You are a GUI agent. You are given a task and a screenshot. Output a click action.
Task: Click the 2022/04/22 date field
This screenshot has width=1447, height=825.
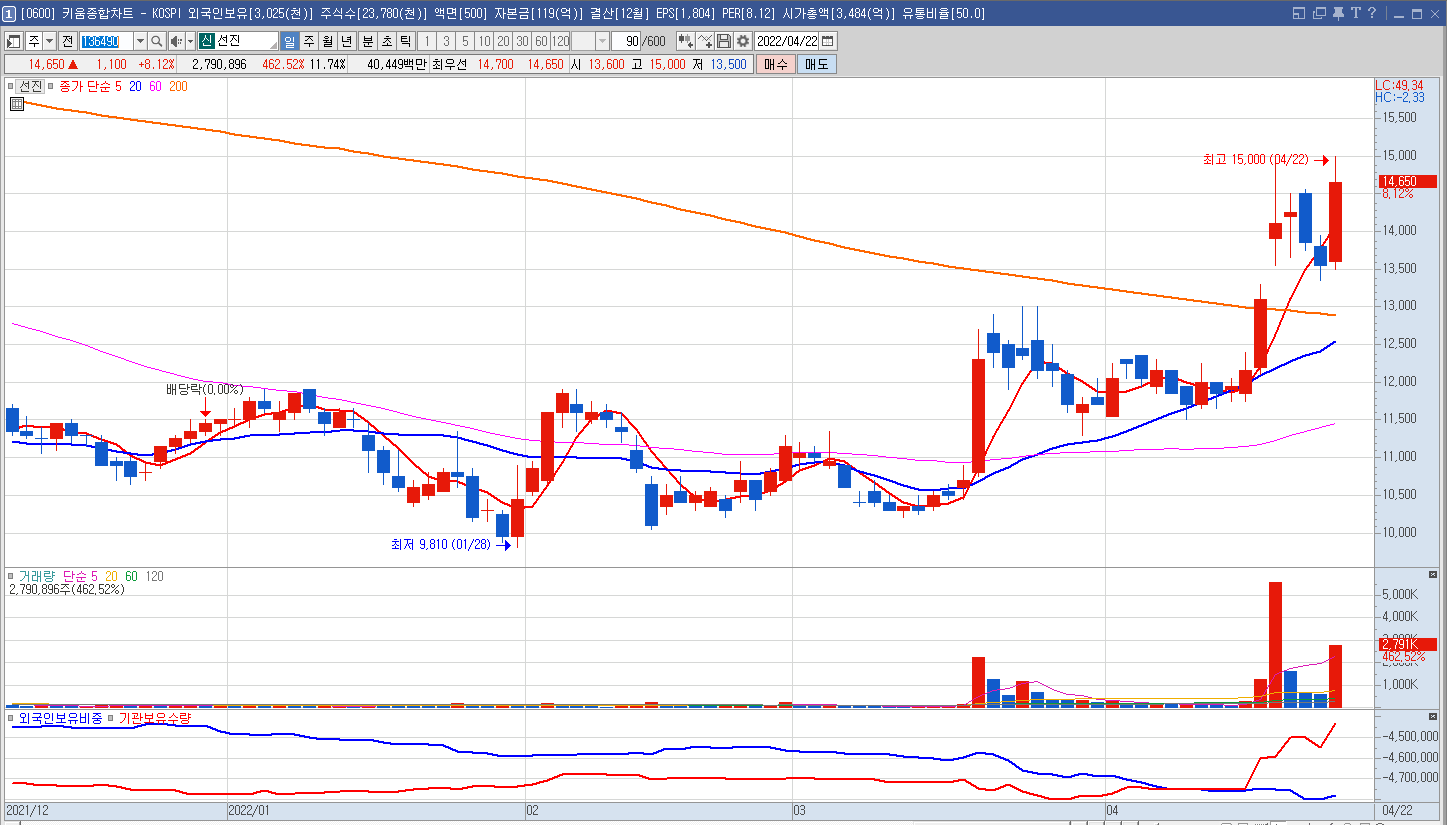point(787,41)
